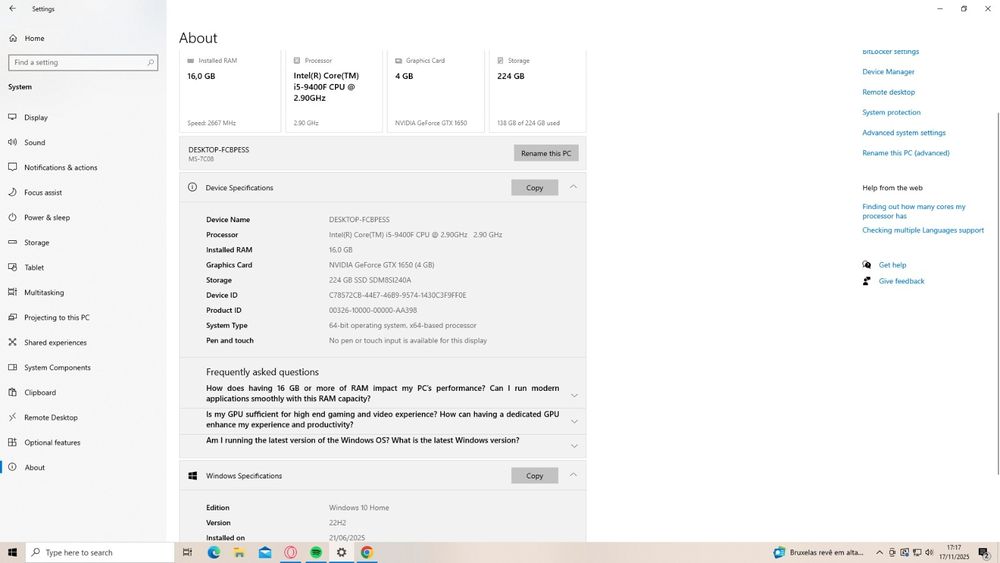Click the Product ID value 00326-10000-00000-AA398
1000x563 pixels.
click(x=372, y=311)
